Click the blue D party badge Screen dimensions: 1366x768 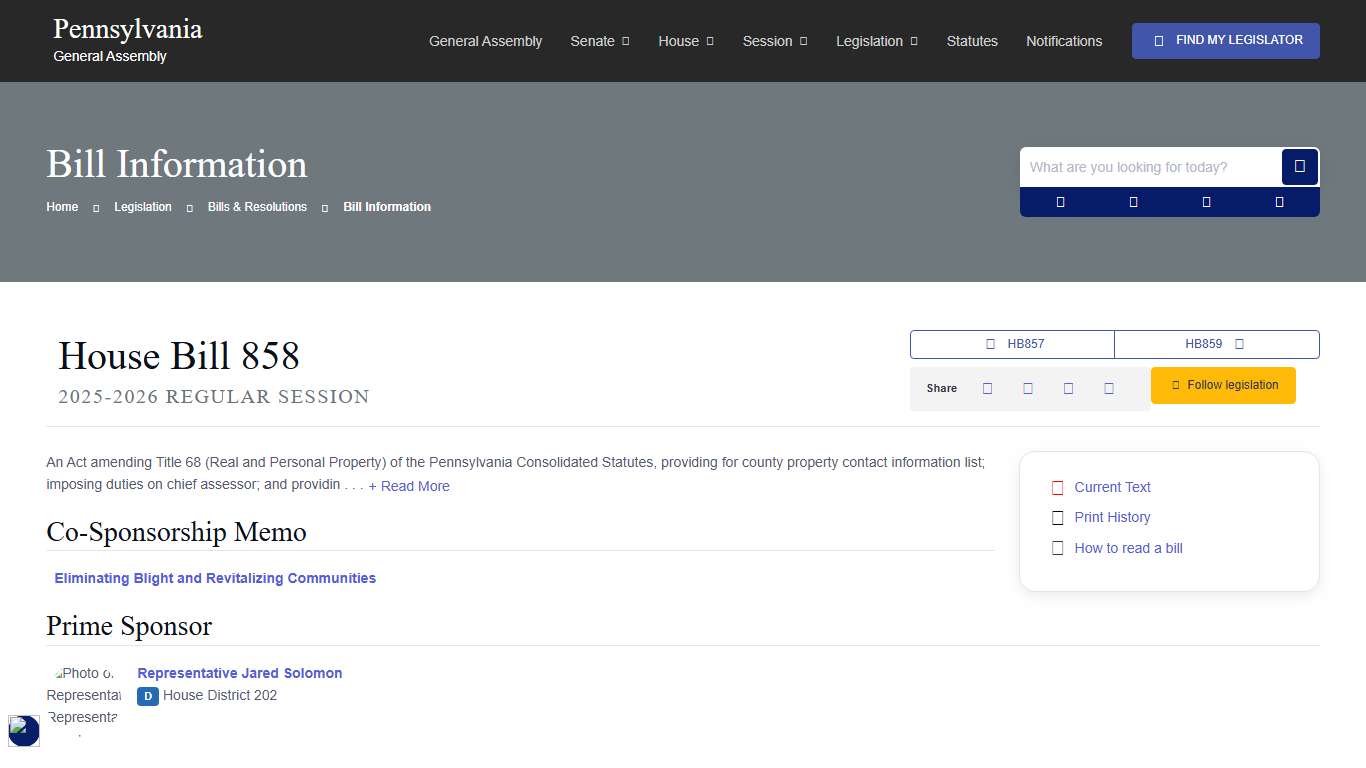click(148, 696)
